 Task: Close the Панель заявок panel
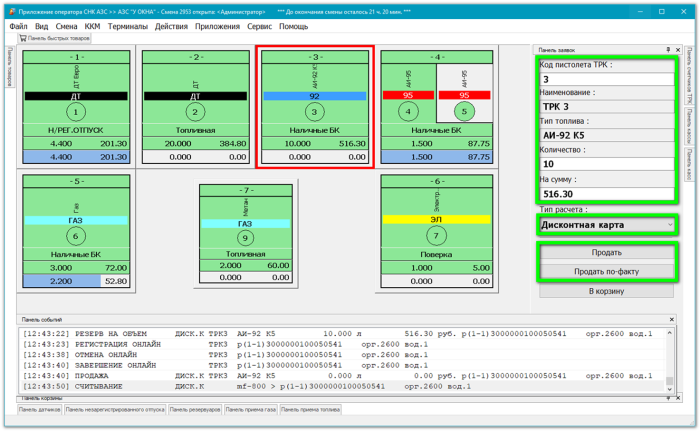coord(678,50)
